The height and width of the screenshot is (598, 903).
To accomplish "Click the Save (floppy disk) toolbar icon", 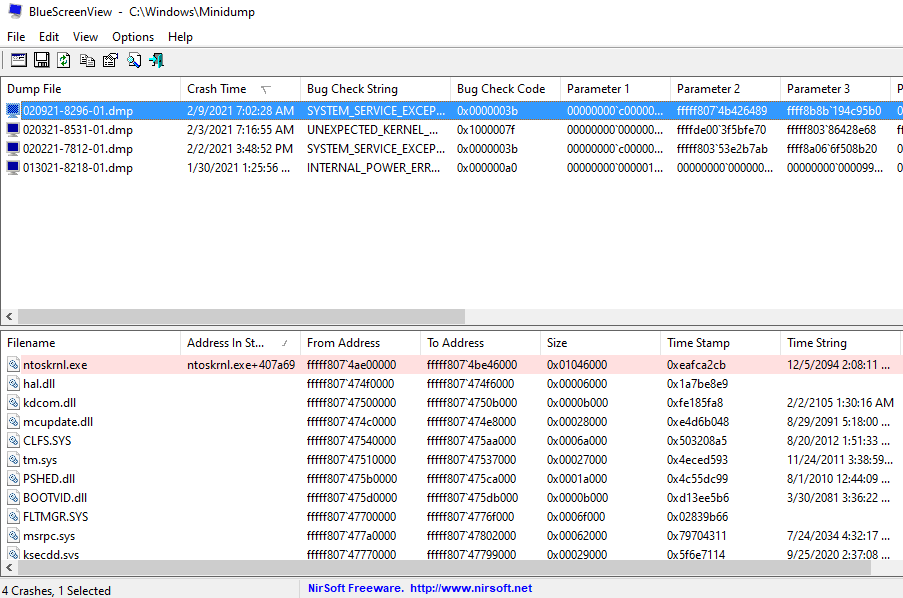I will 41,60.
